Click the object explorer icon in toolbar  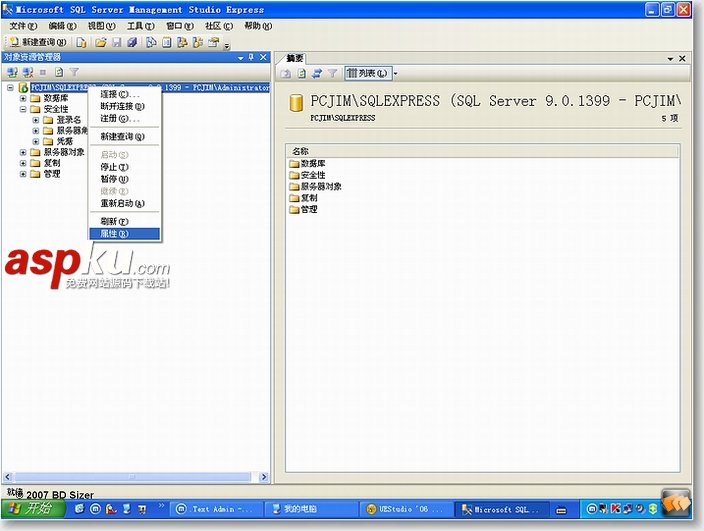182,42
